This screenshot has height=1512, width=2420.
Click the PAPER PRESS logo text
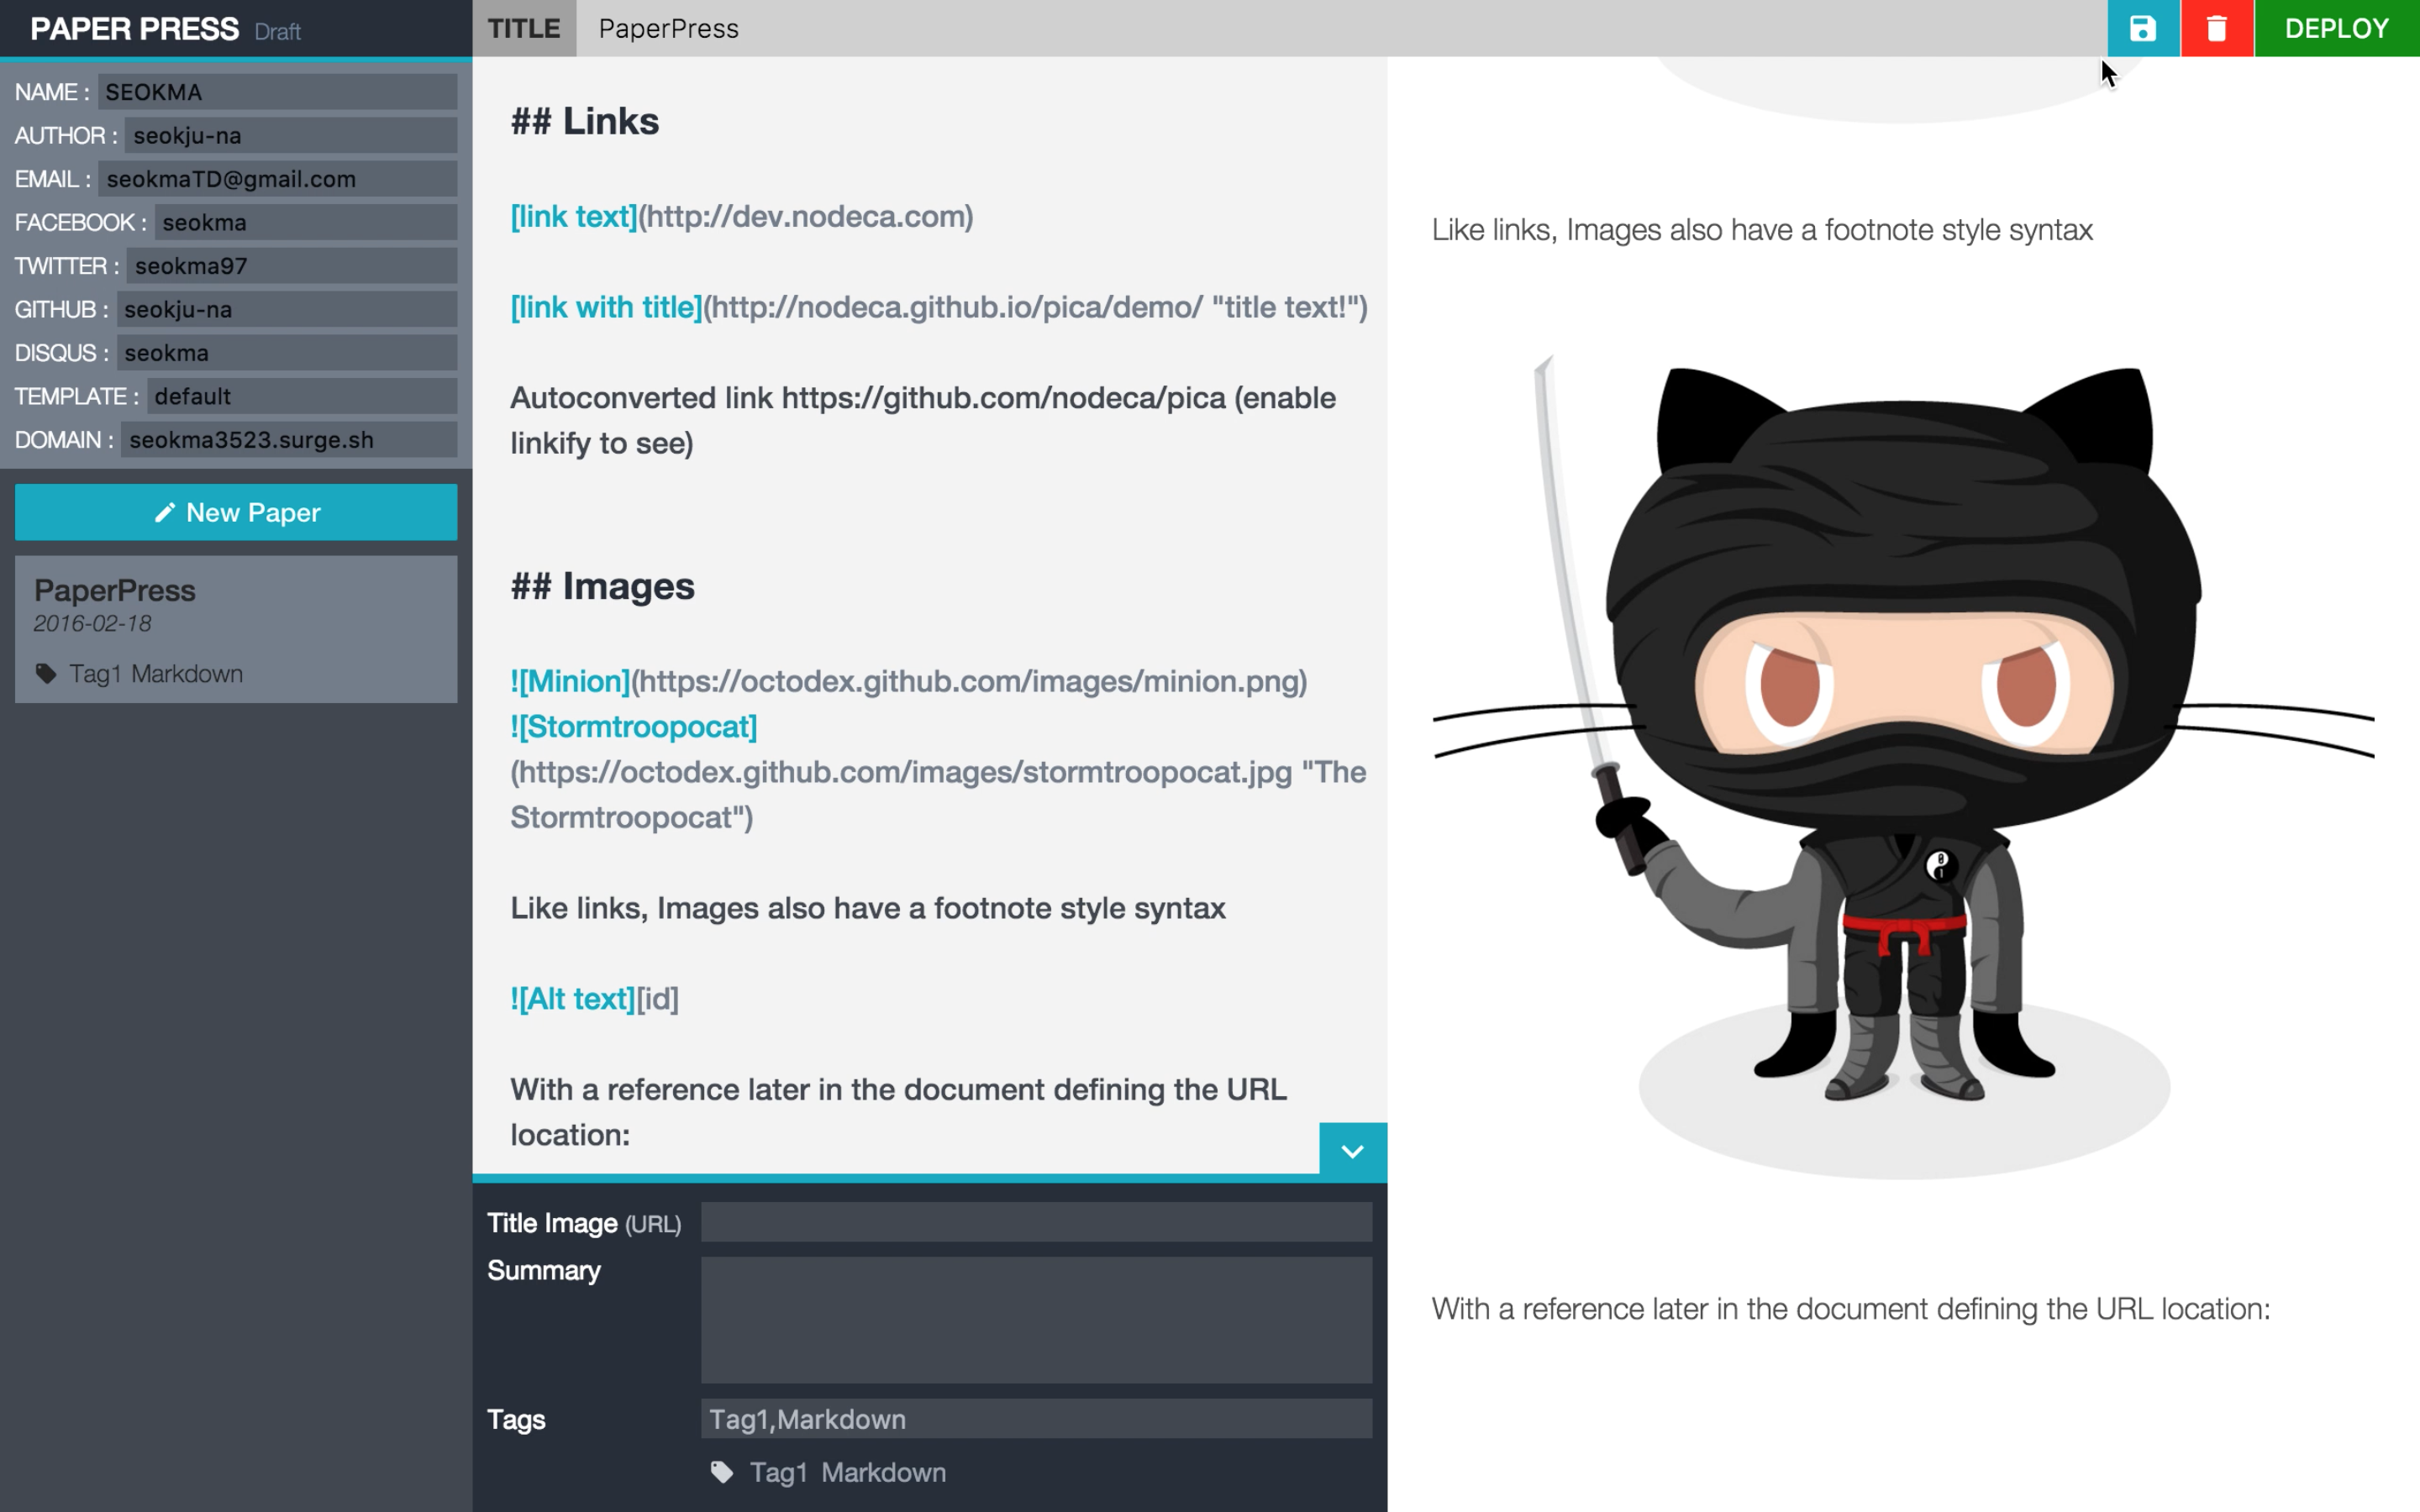click(x=134, y=29)
